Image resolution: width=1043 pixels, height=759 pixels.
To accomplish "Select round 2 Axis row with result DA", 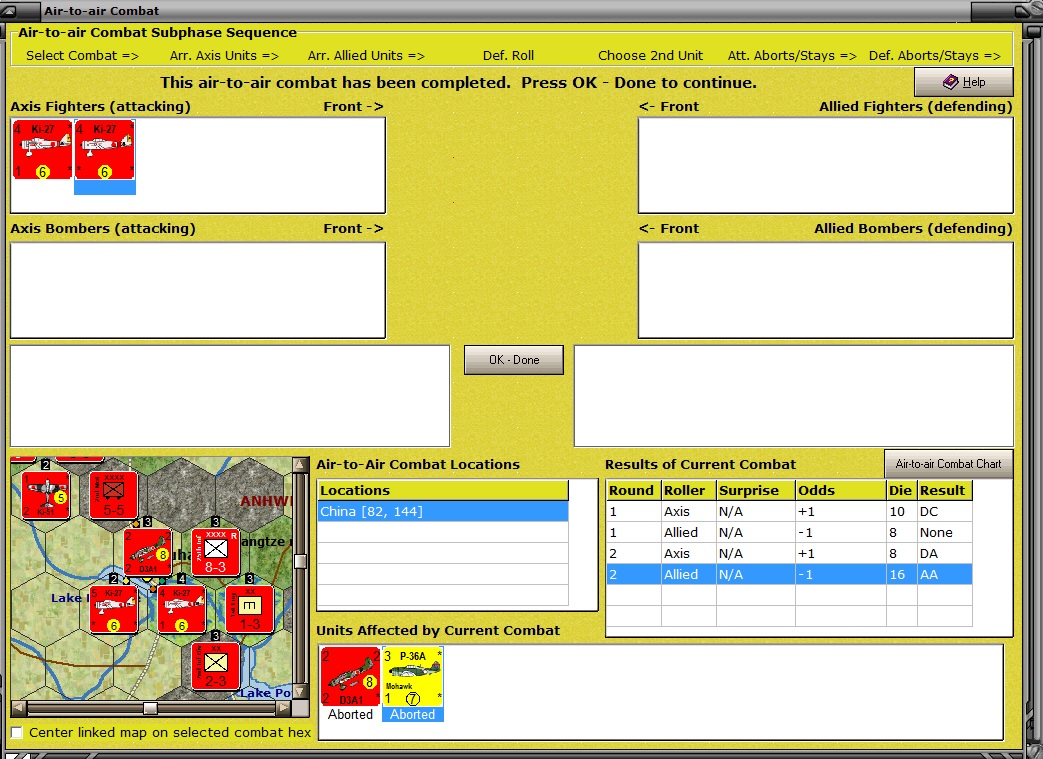I will pyautogui.click(x=790, y=553).
